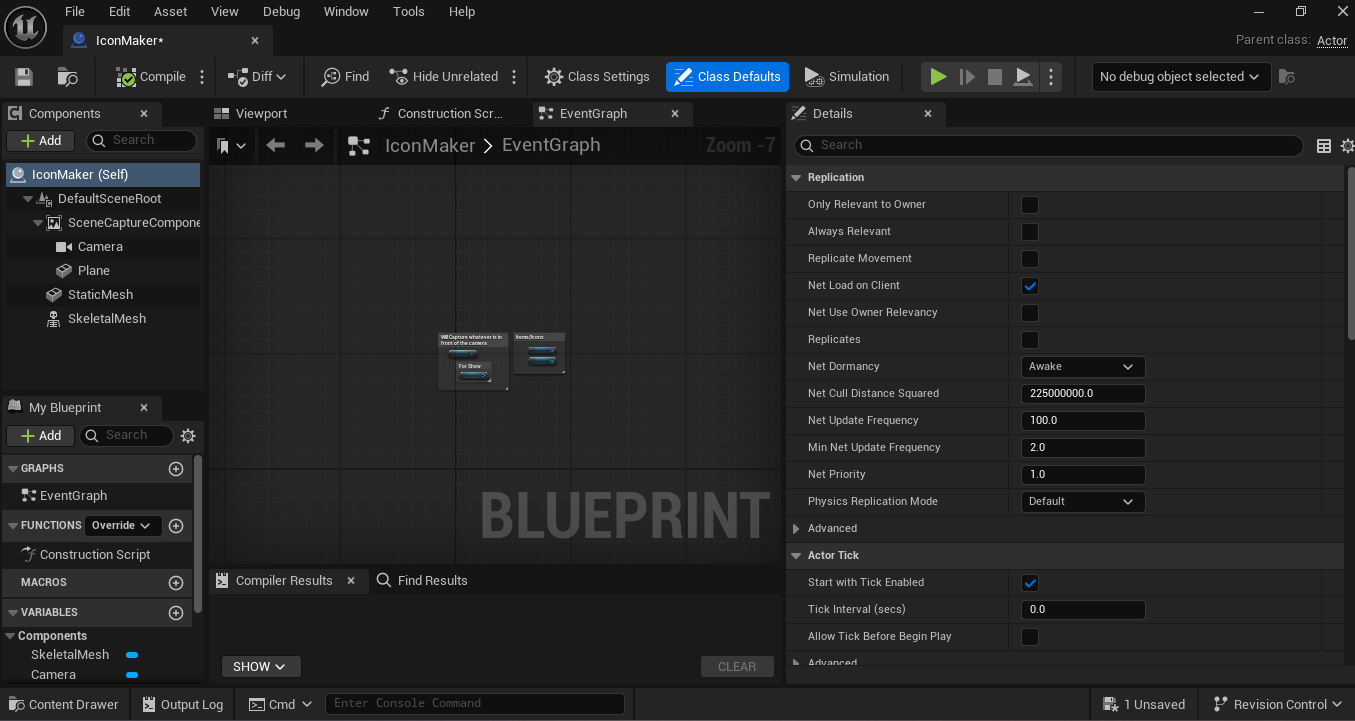This screenshot has width=1355, height=721.
Task: Open the functions Override dropdown
Action: pyautogui.click(x=121, y=526)
